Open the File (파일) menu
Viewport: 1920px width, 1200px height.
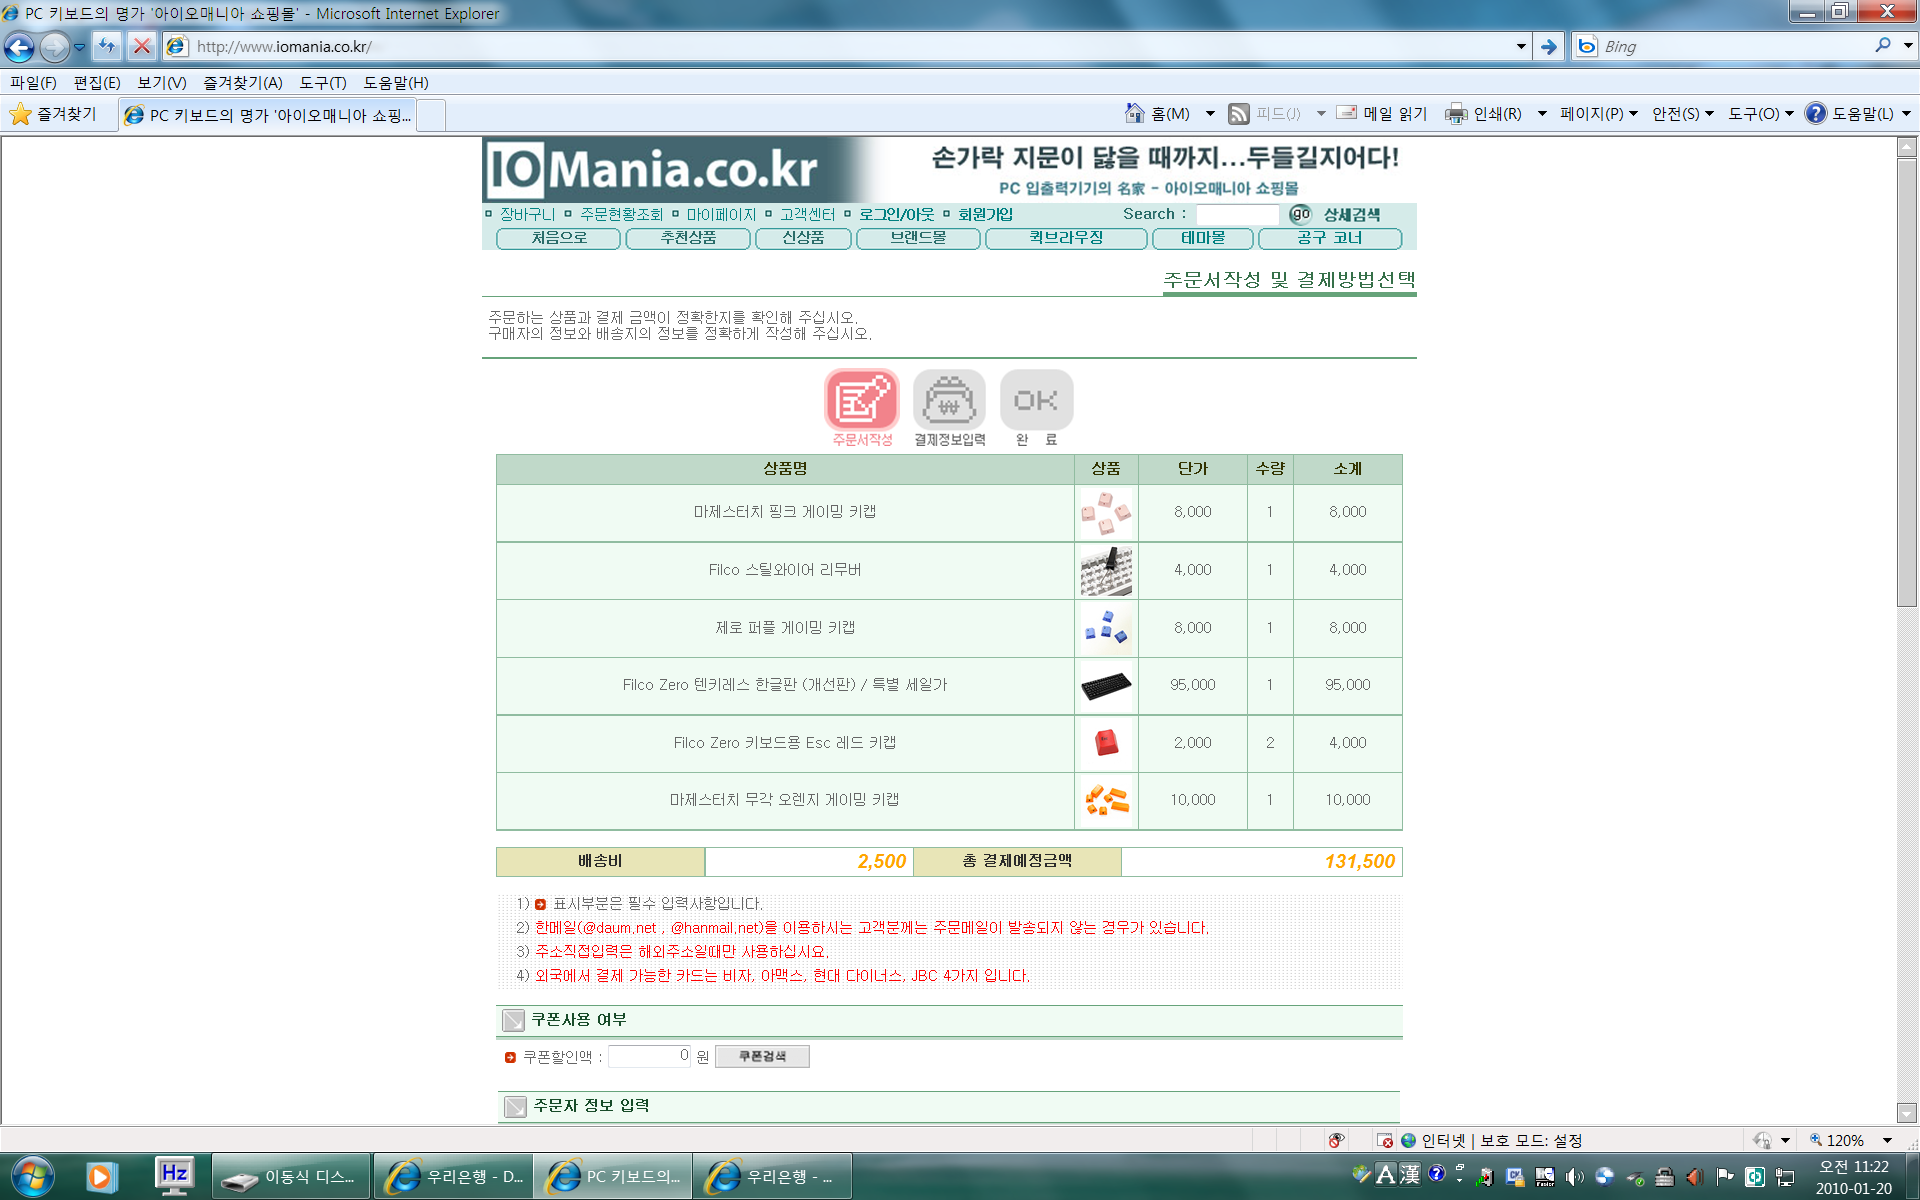pyautogui.click(x=33, y=83)
